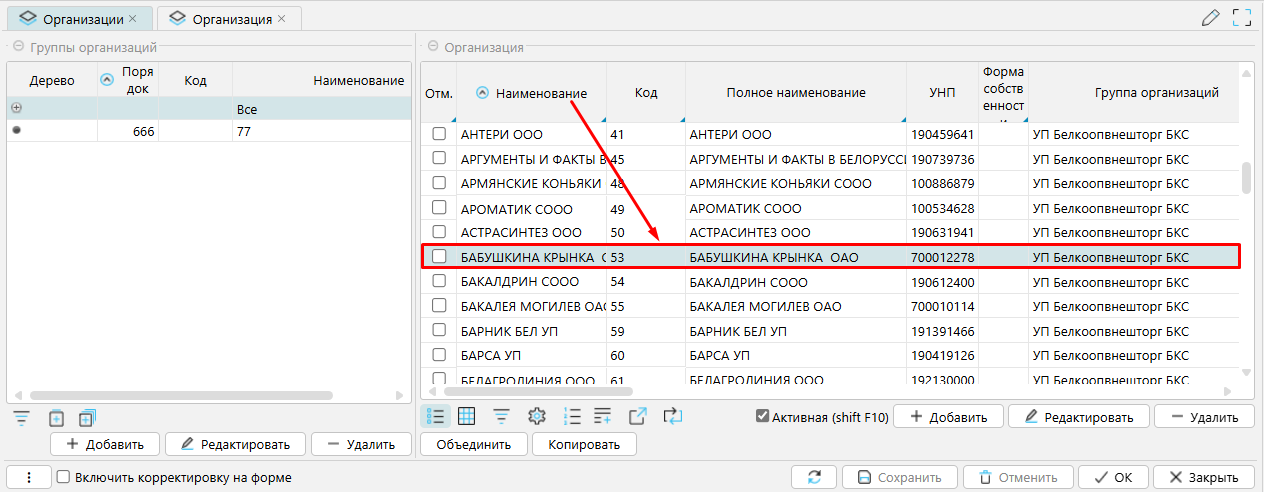1264x492 pixels.
Task: Select the БАКАЛДРИН СООО row
Action: (520, 282)
